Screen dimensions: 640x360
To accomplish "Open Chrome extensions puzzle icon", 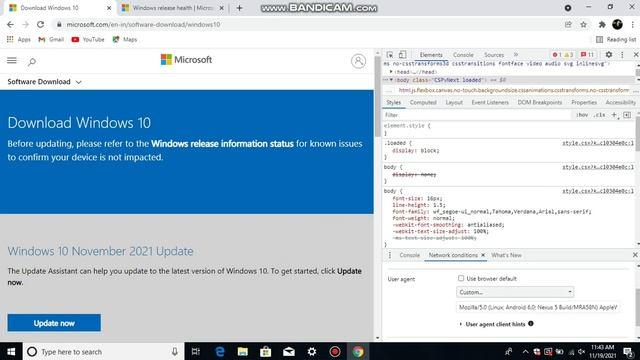I will (602, 24).
